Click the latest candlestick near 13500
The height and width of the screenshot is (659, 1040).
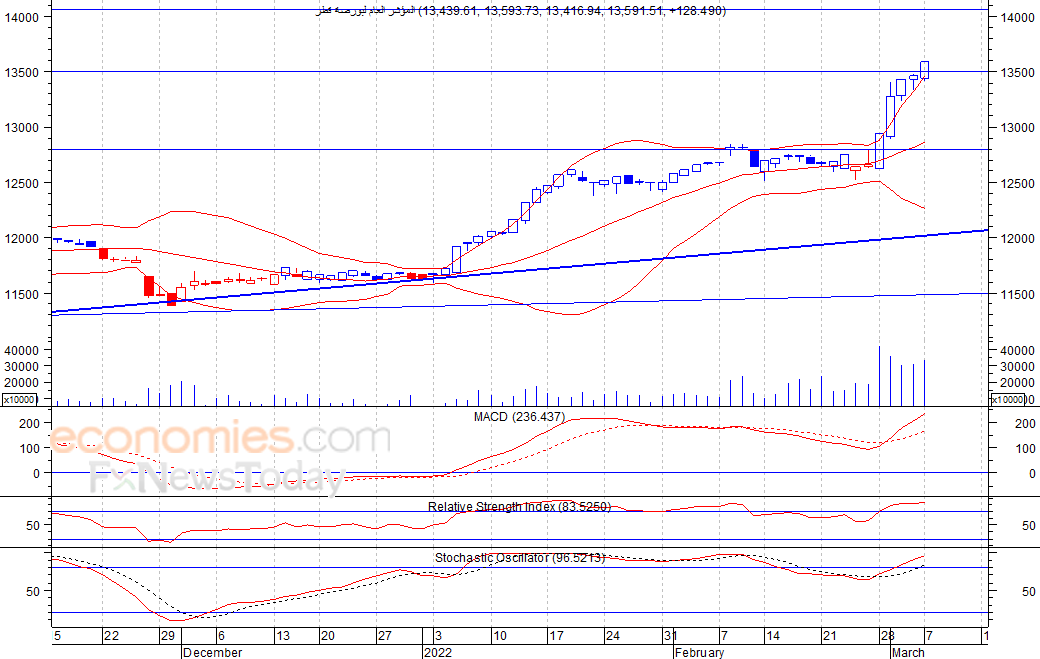[925, 70]
